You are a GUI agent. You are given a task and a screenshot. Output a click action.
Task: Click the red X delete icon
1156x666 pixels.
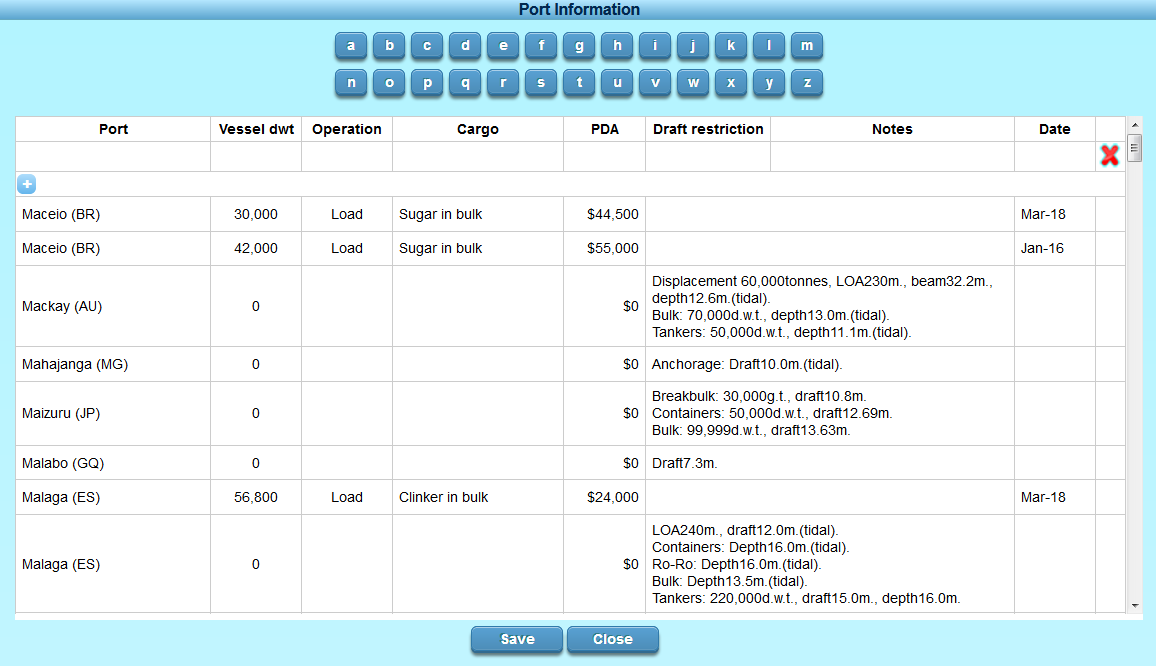click(x=1110, y=155)
